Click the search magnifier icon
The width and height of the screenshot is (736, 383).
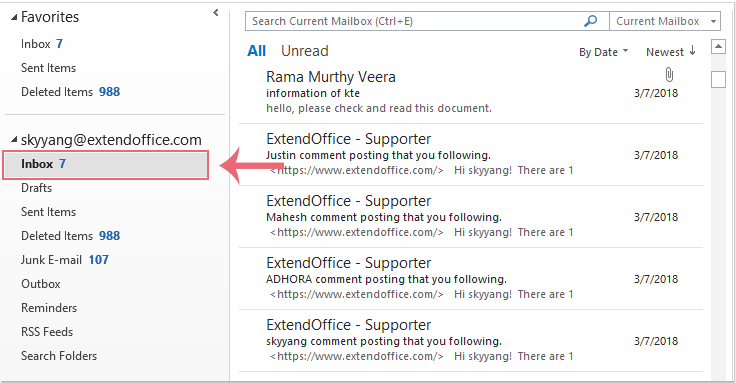point(590,21)
